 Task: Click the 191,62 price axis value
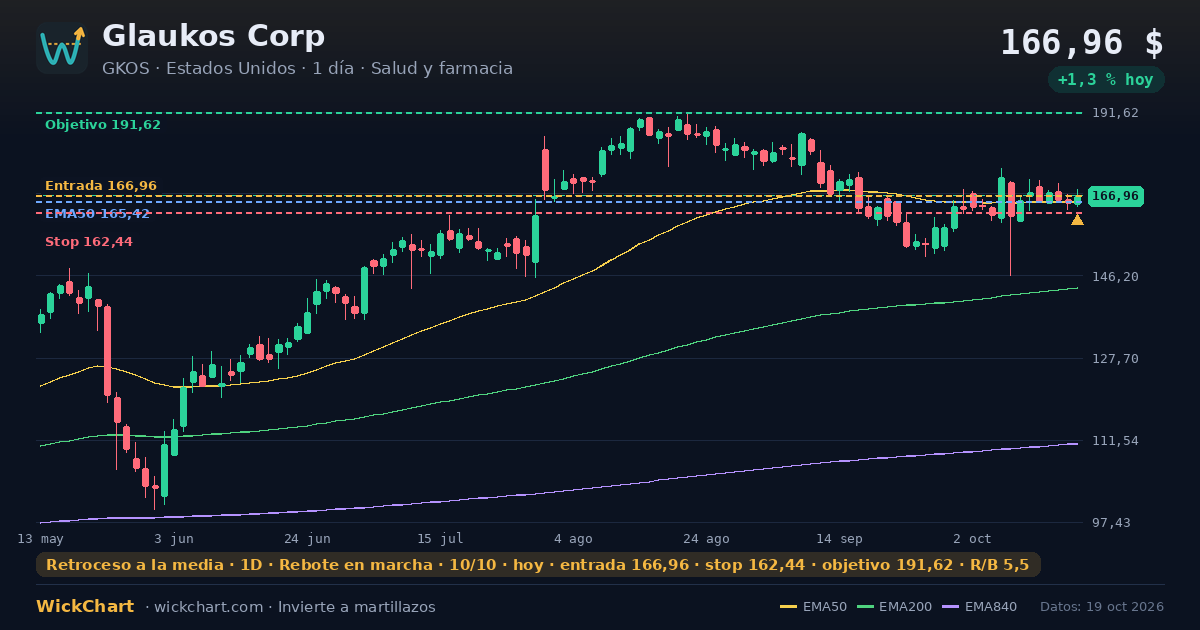click(1115, 113)
